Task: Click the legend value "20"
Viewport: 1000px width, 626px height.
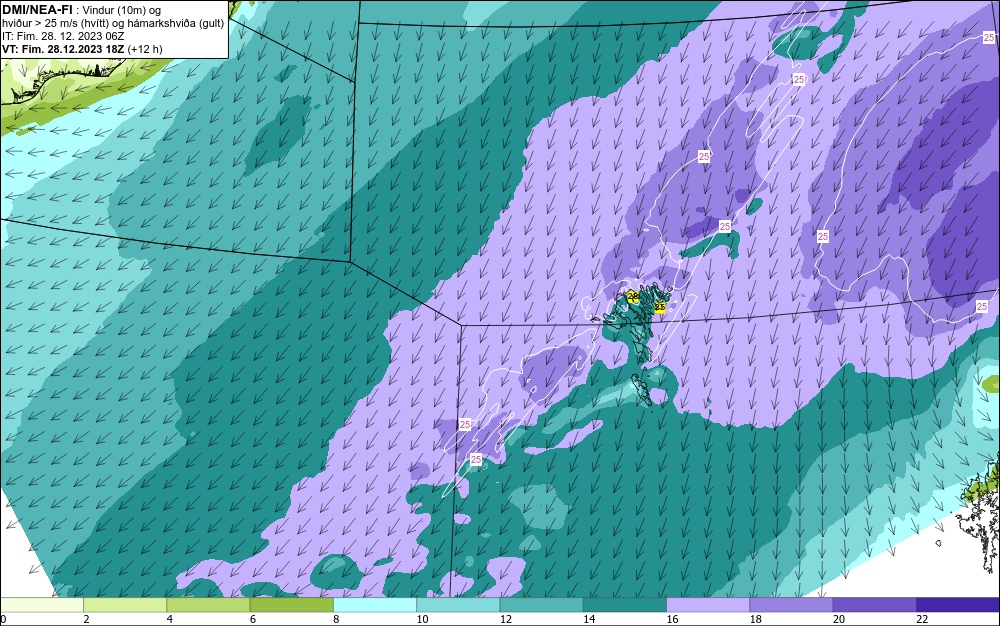Action: pos(839,619)
